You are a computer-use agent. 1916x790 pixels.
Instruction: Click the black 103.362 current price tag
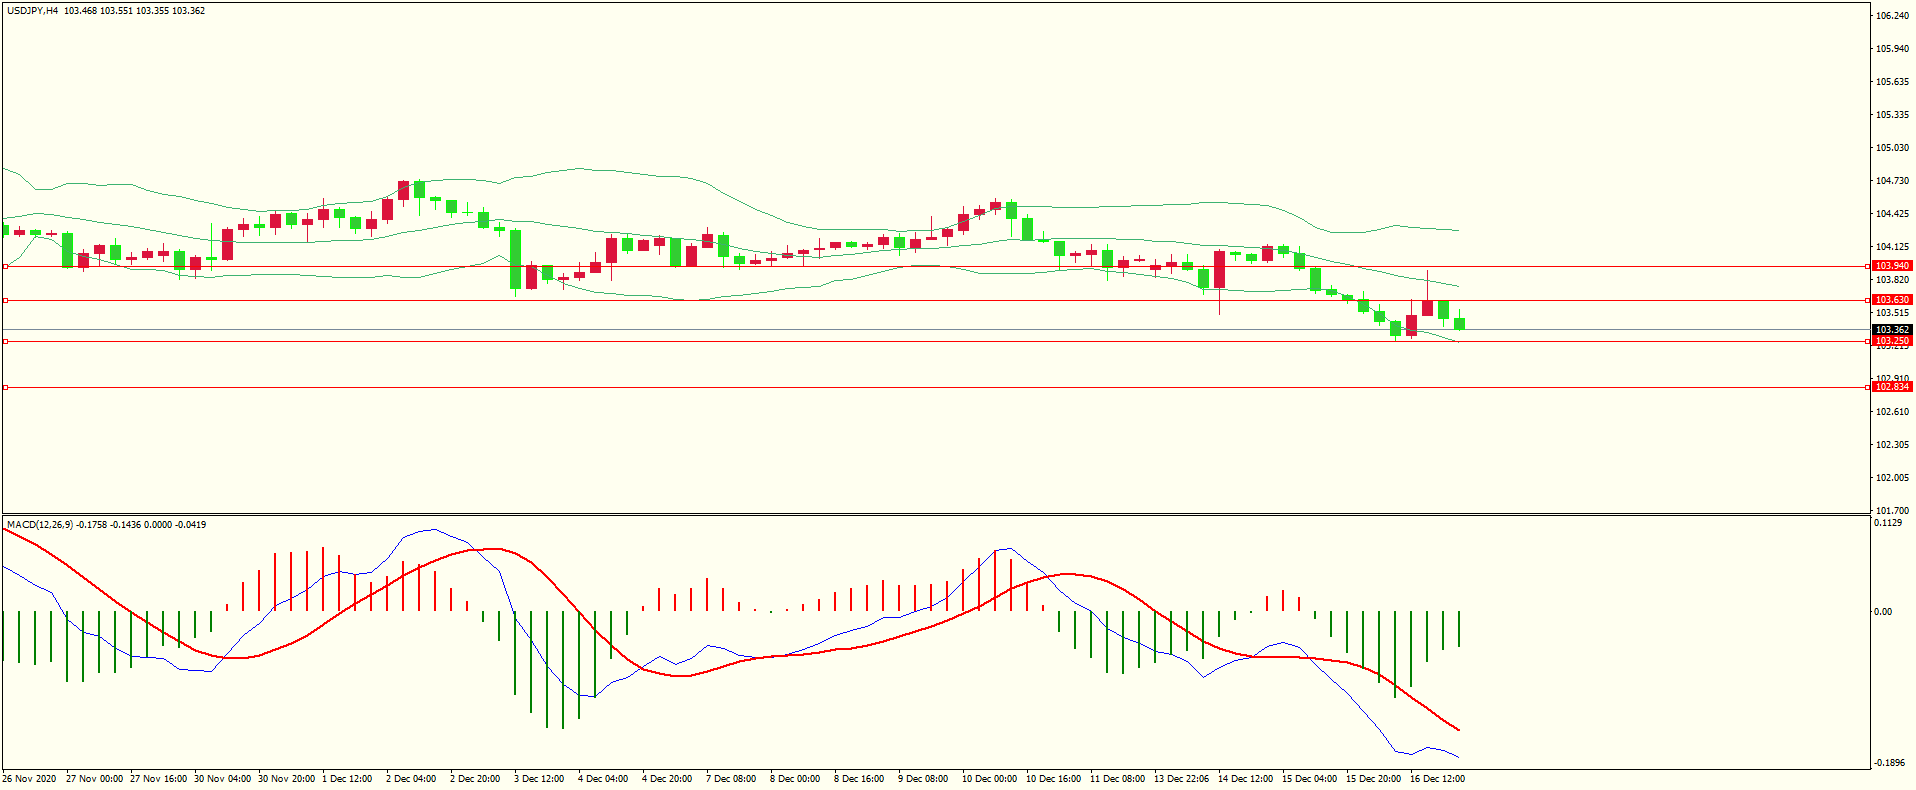[1892, 330]
